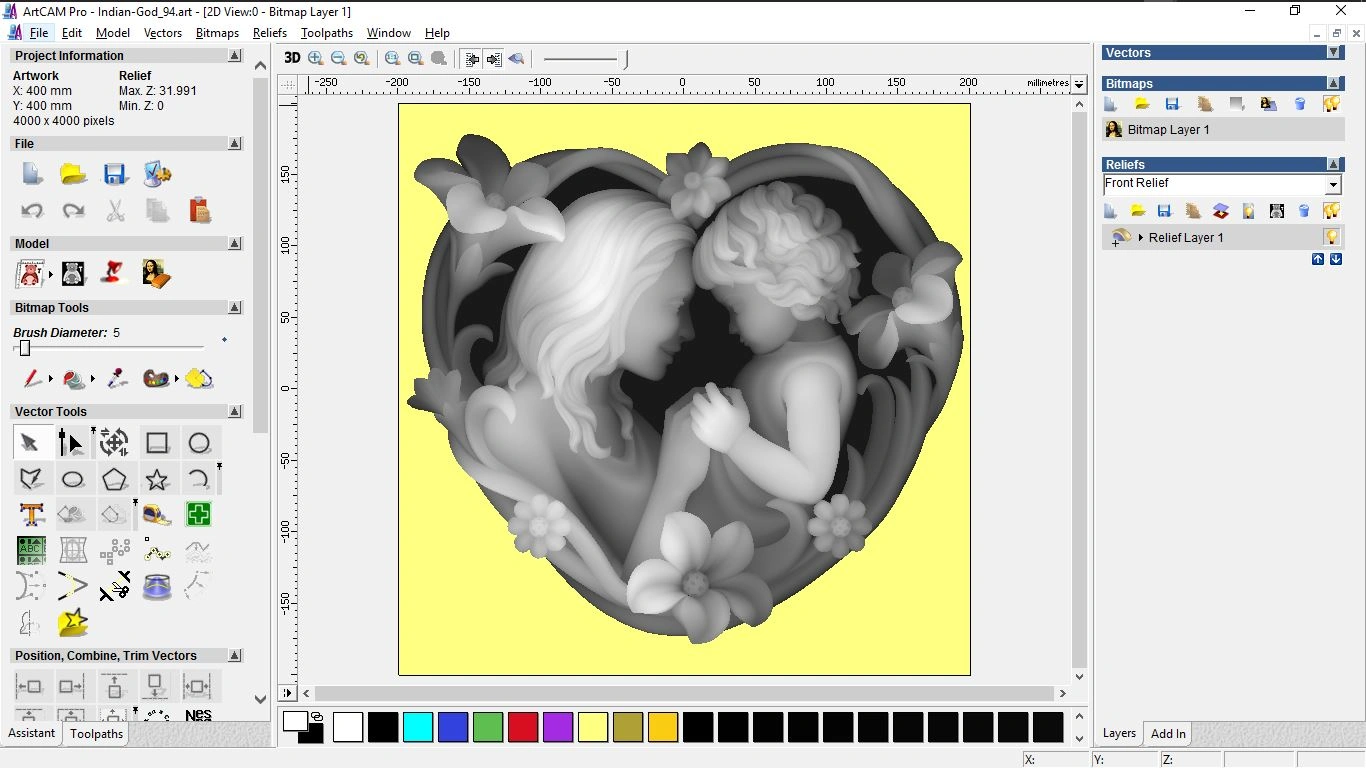Image resolution: width=1366 pixels, height=768 pixels.
Task: Open the Toolpaths menu
Action: 326,33
